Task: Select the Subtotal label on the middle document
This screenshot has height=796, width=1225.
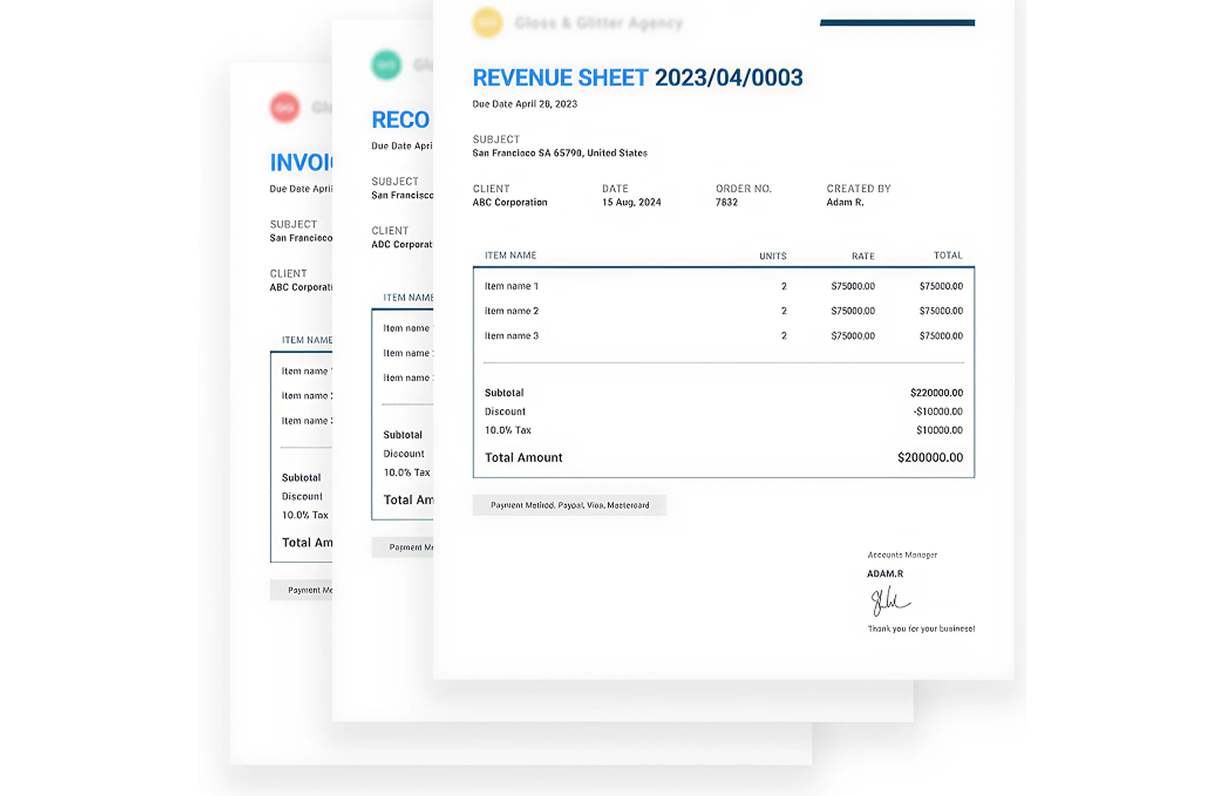Action: click(x=403, y=435)
